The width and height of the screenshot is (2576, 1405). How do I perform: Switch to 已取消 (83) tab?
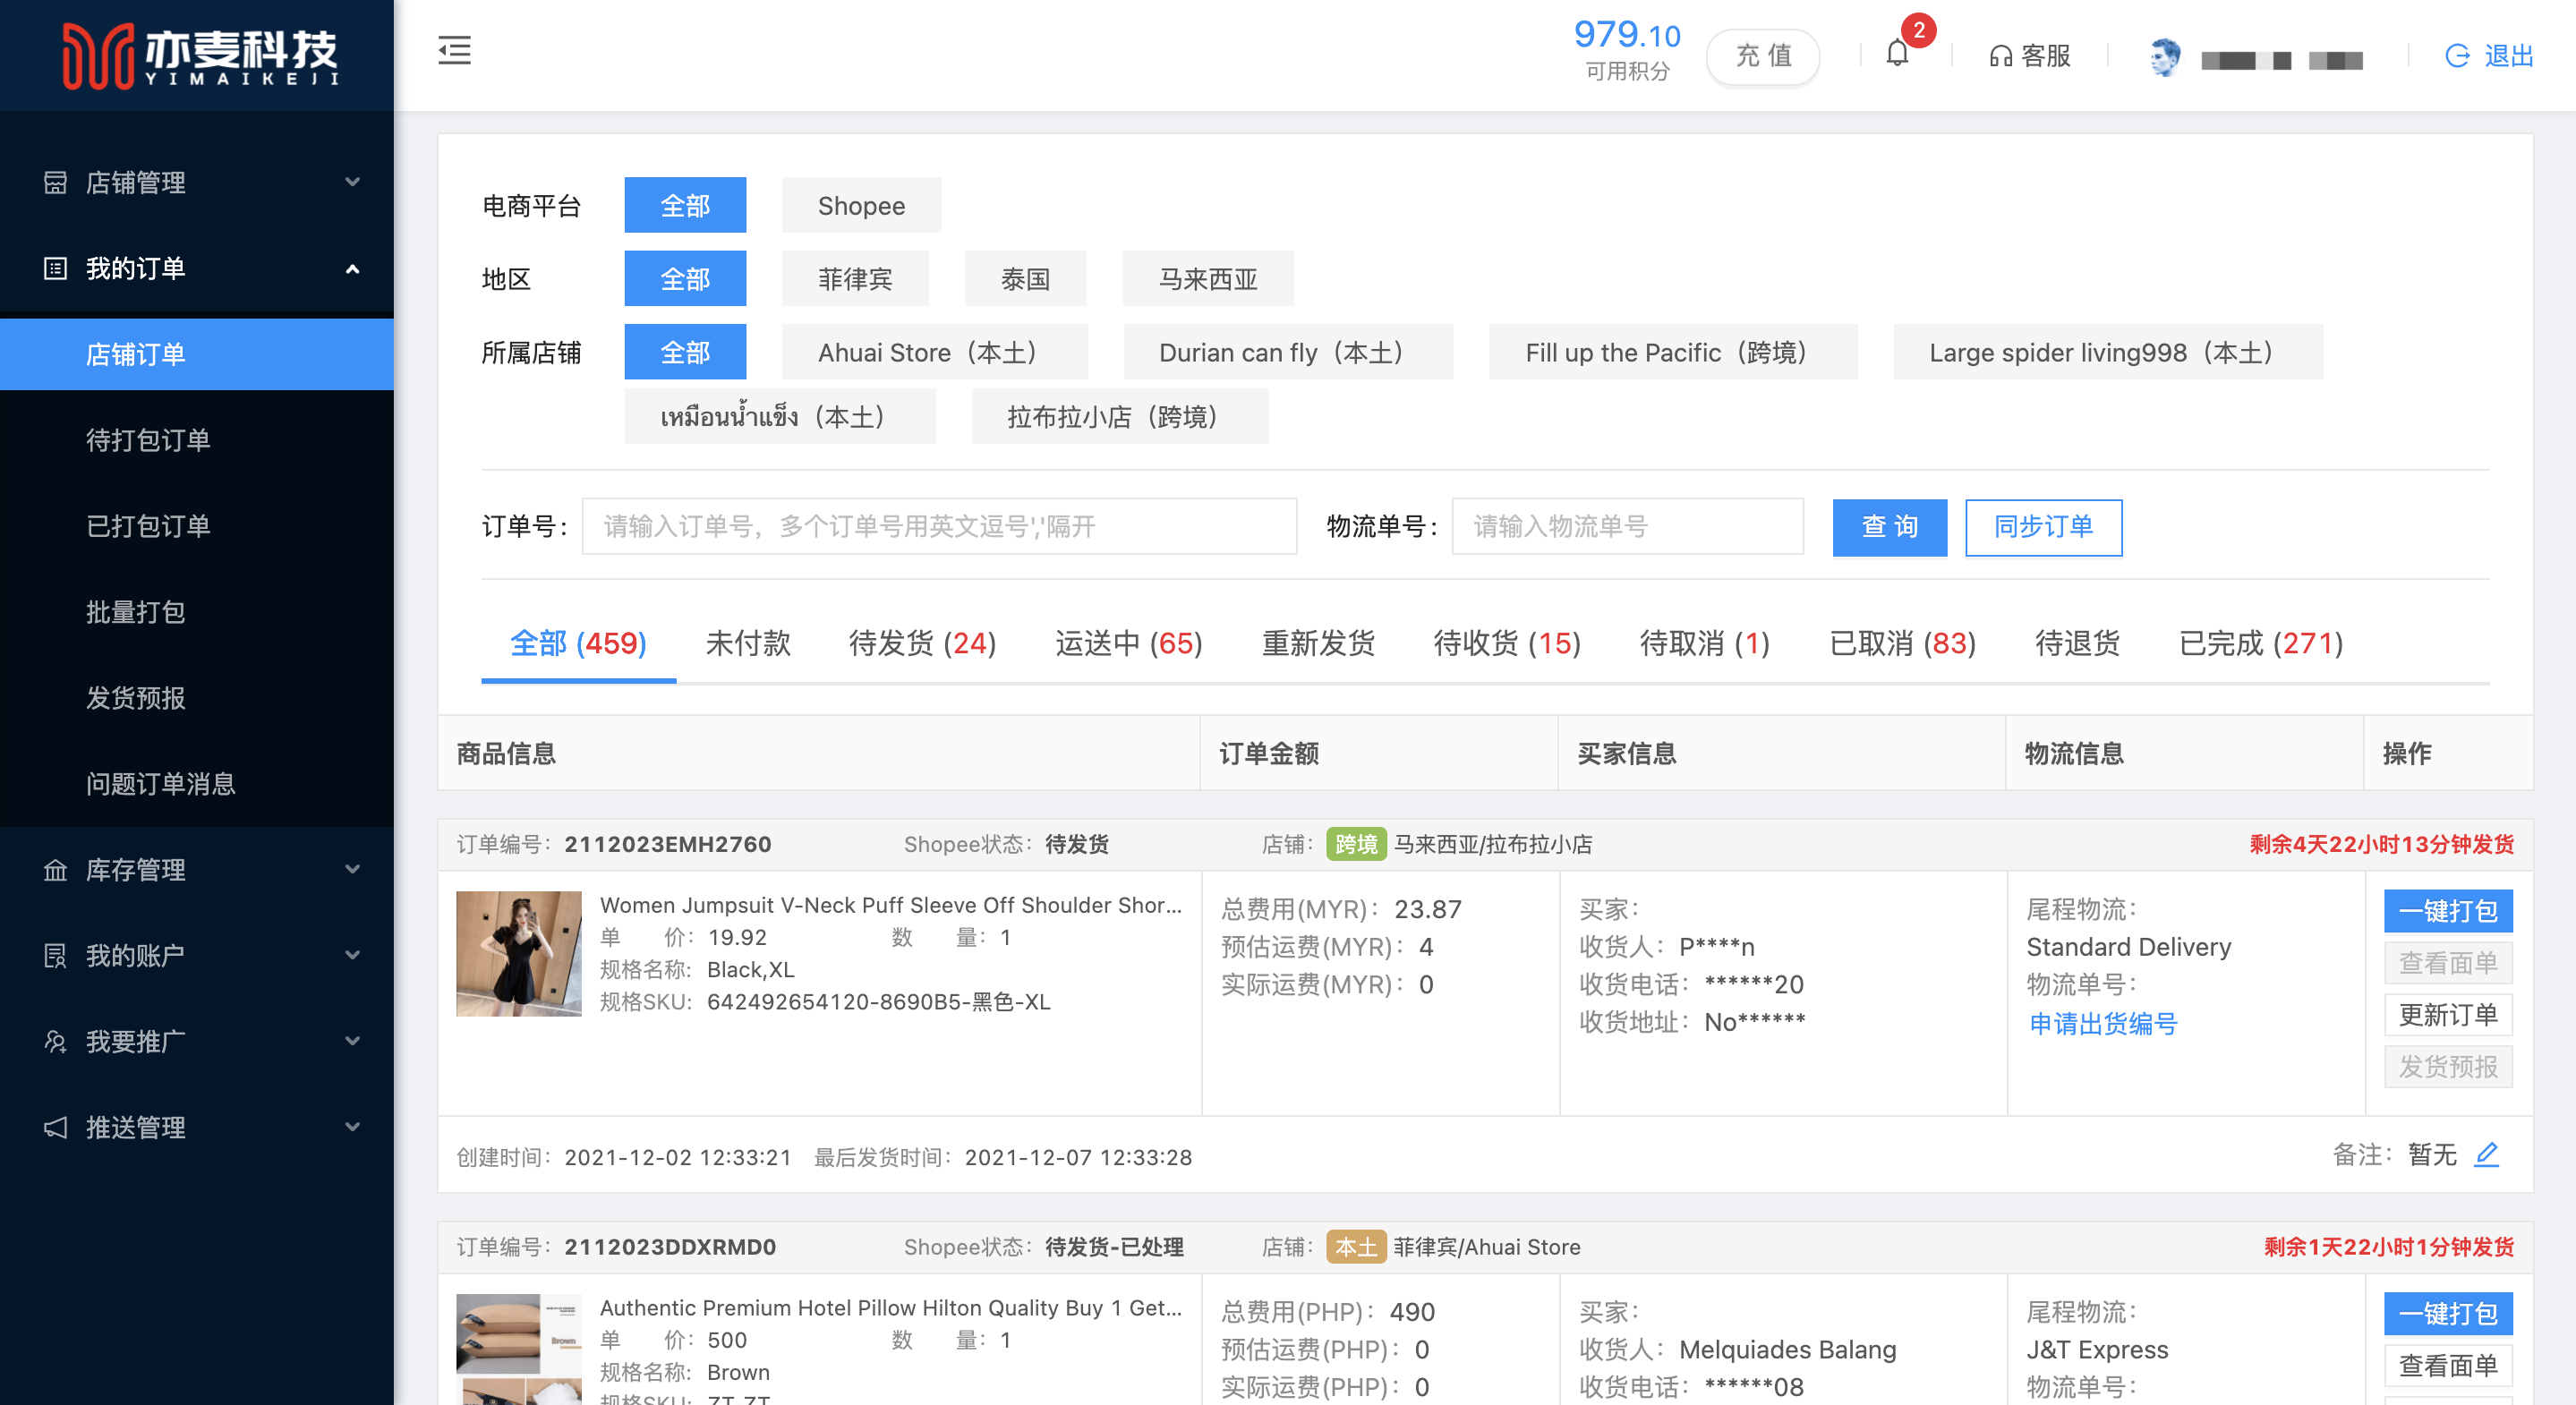point(1902,643)
